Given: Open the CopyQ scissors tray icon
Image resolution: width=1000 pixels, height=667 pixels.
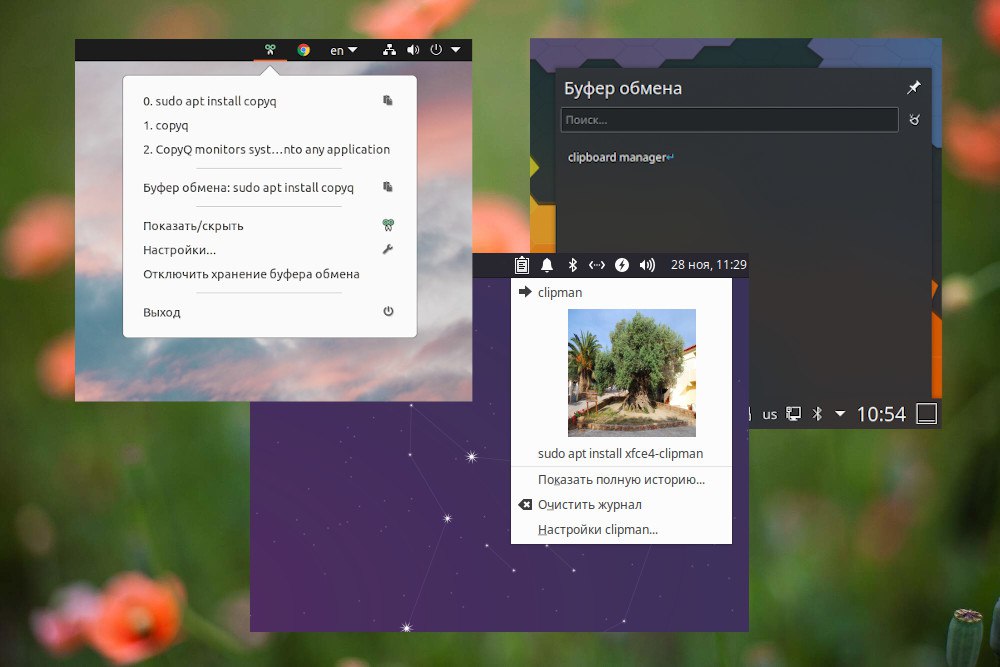Looking at the screenshot, I should (x=270, y=50).
